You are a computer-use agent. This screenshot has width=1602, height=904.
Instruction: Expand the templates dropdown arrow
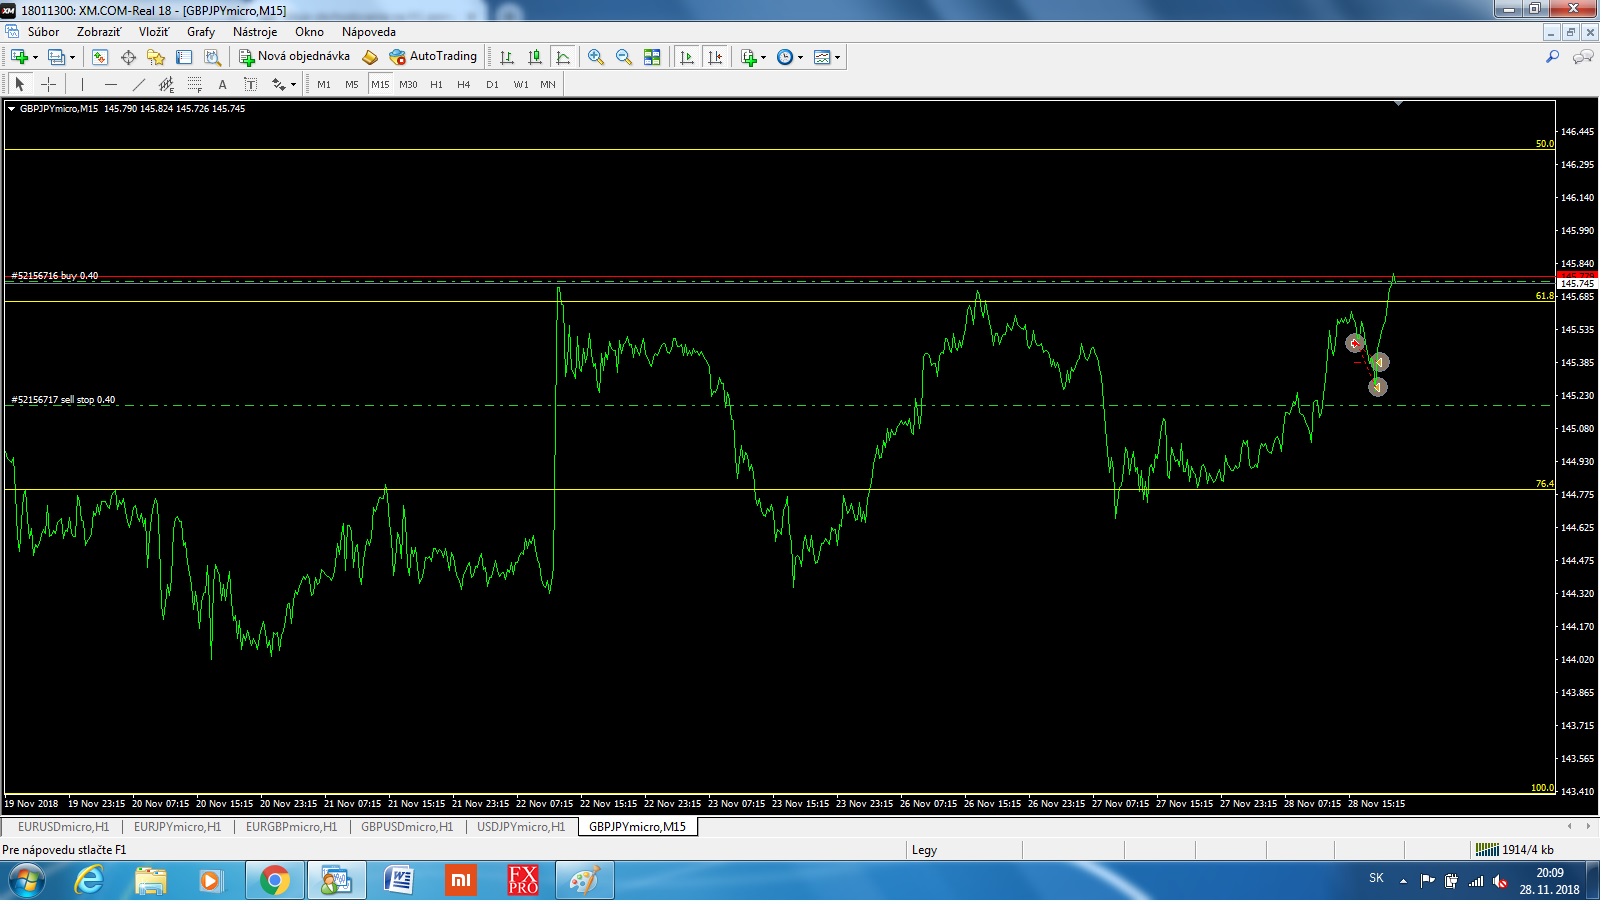(838, 58)
